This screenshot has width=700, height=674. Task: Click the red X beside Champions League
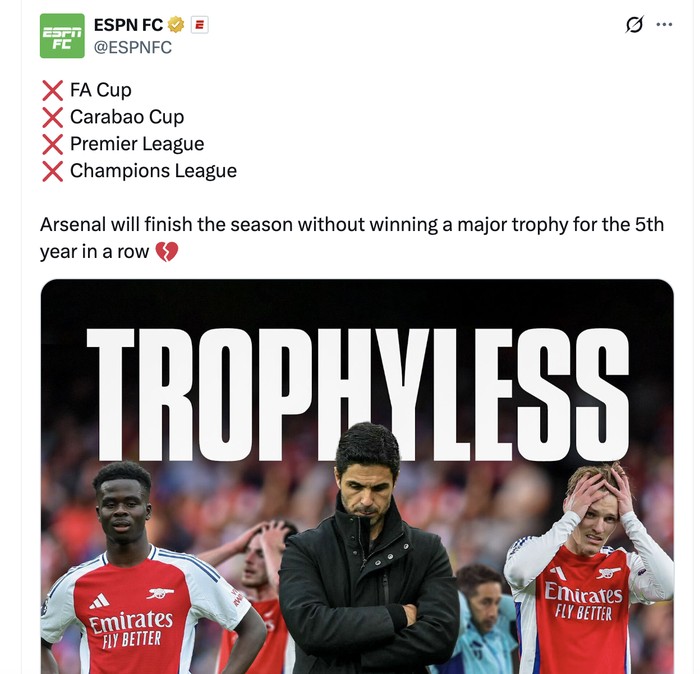[53, 171]
